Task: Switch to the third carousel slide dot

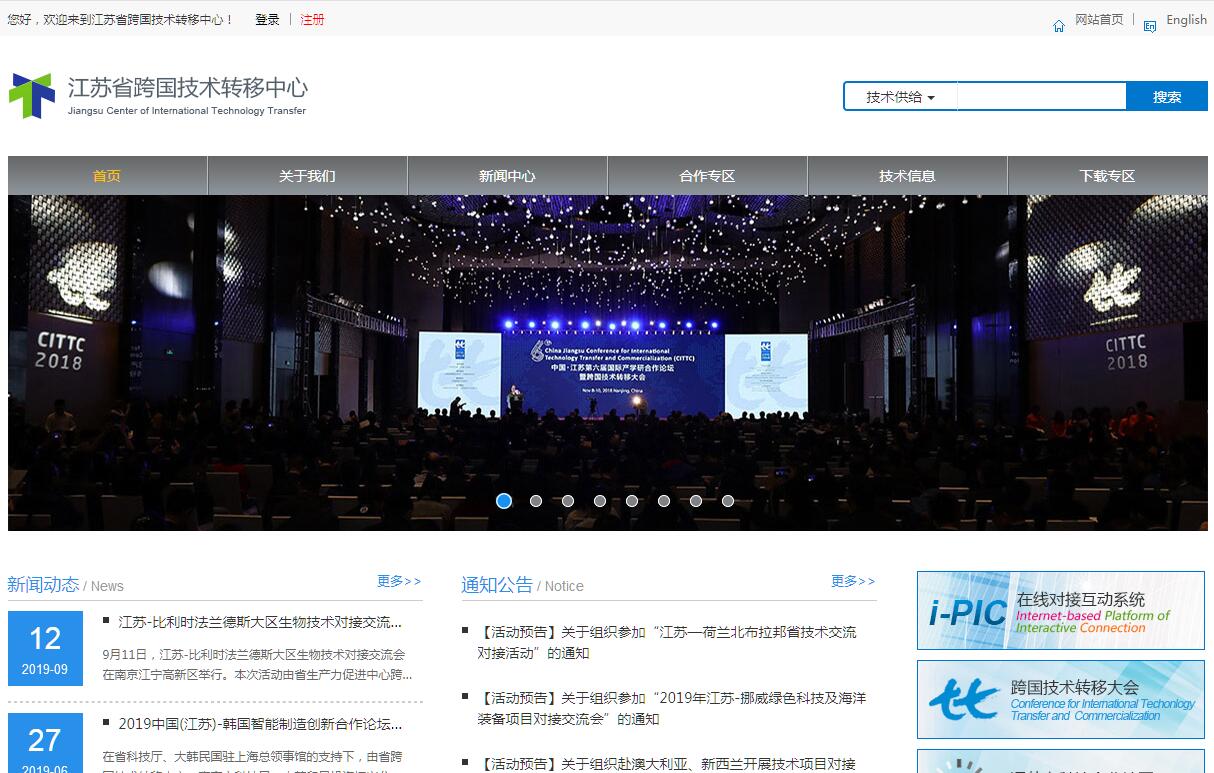Action: coord(568,501)
